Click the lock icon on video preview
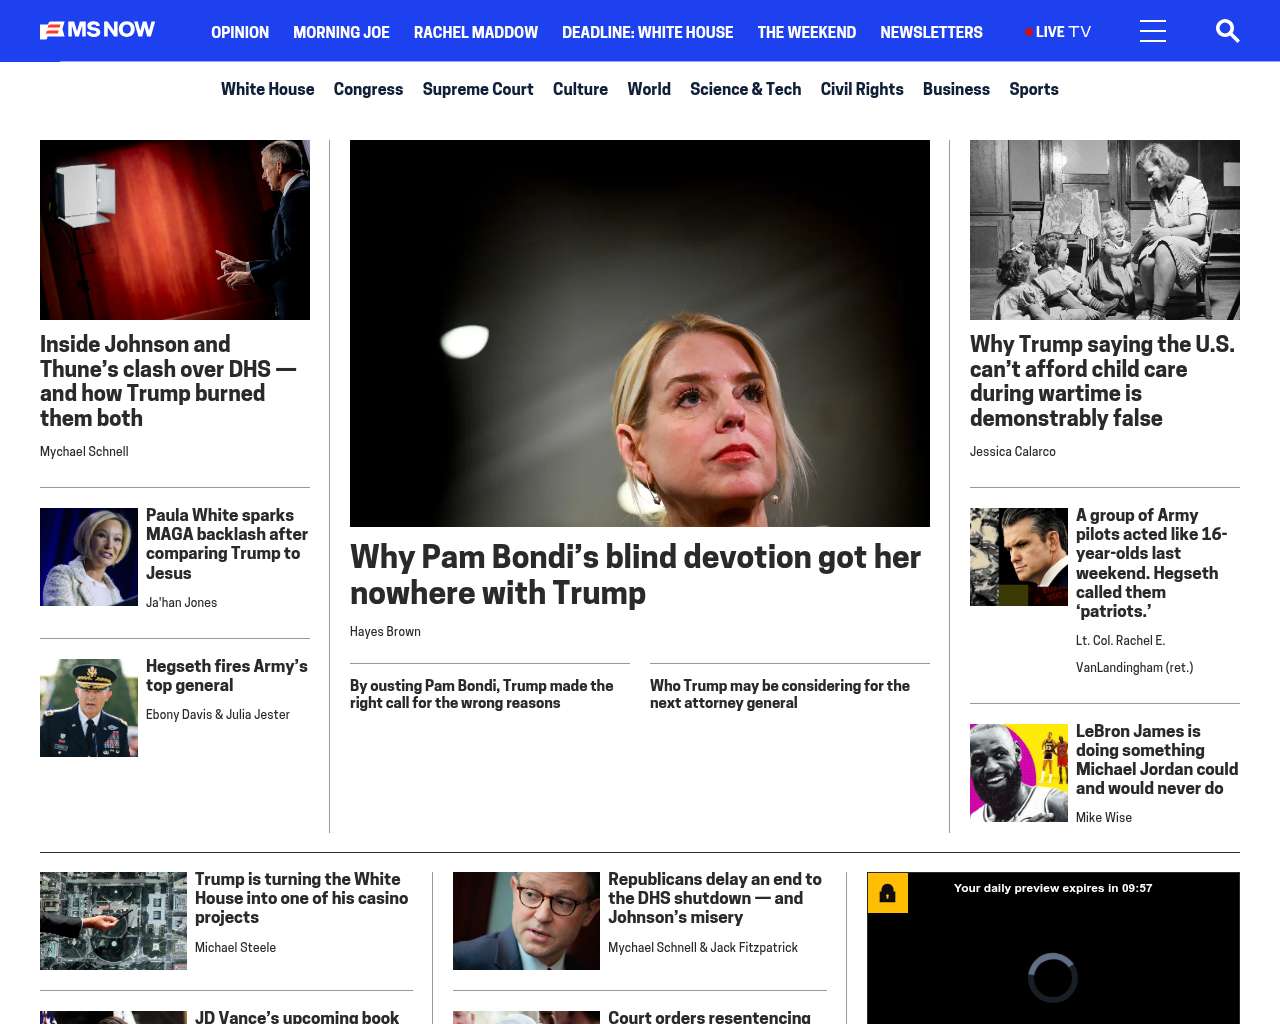Viewport: 1280px width, 1024px height. 887,893
